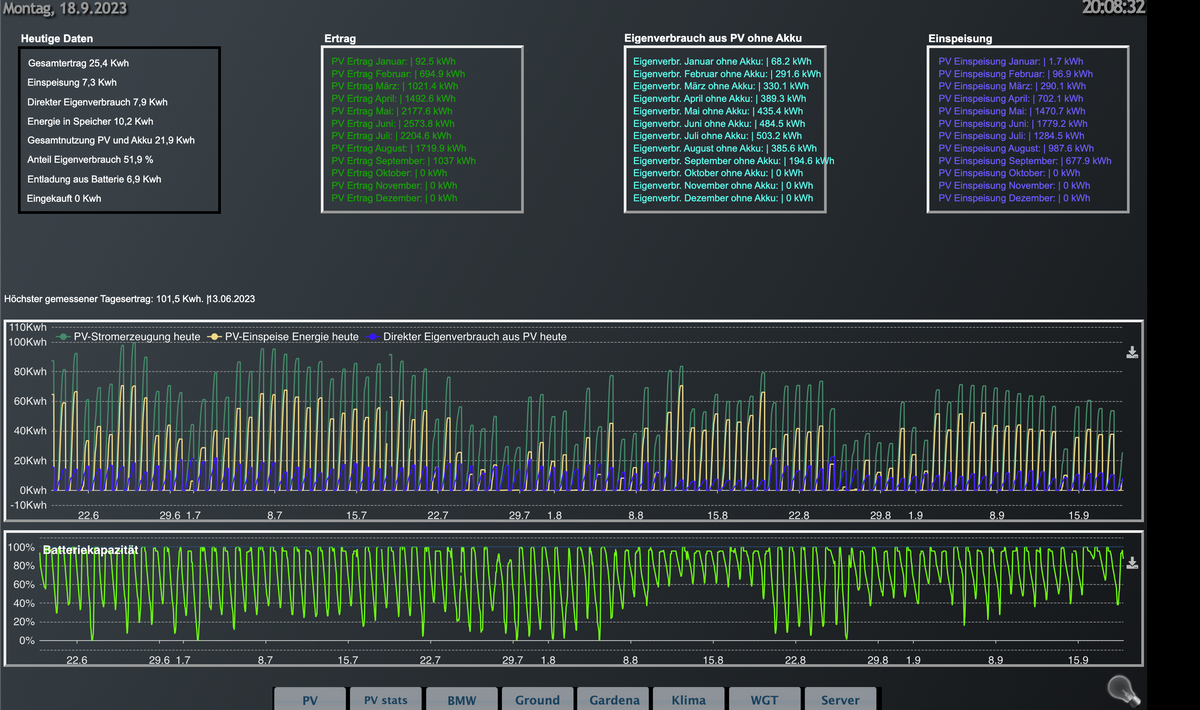Go to the Ground tab
Screen dimensions: 1200x710
point(537,700)
